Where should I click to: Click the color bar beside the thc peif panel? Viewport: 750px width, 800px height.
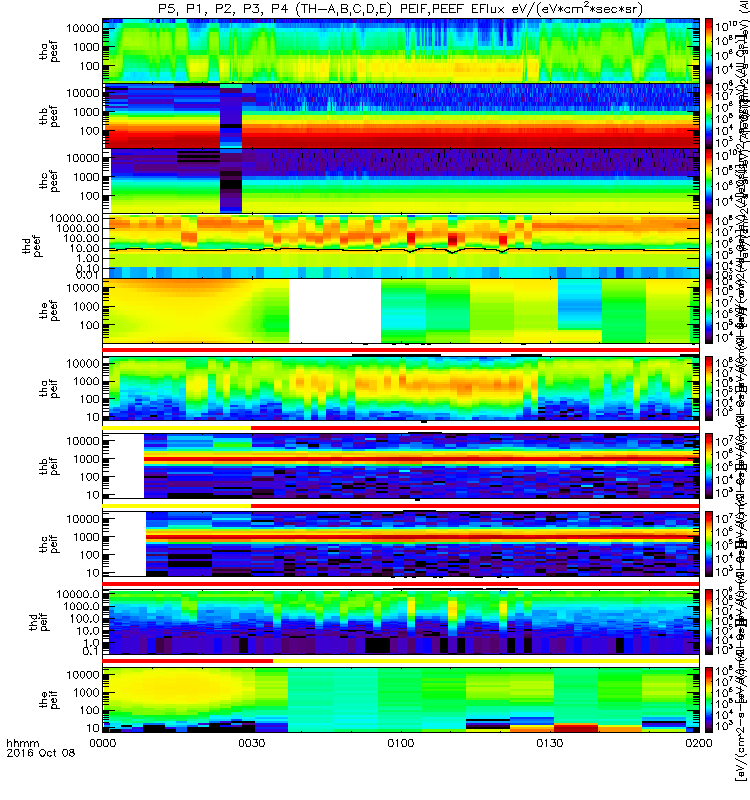(709, 544)
